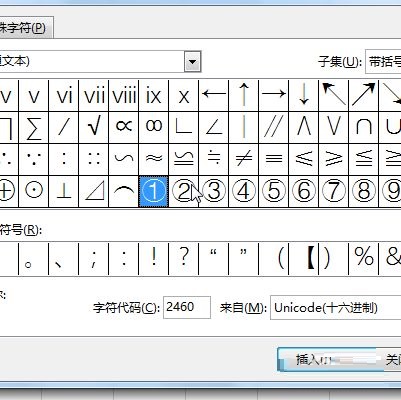
Task: Pick the circled dot ⊙ symbol
Action: pyautogui.click(x=34, y=191)
